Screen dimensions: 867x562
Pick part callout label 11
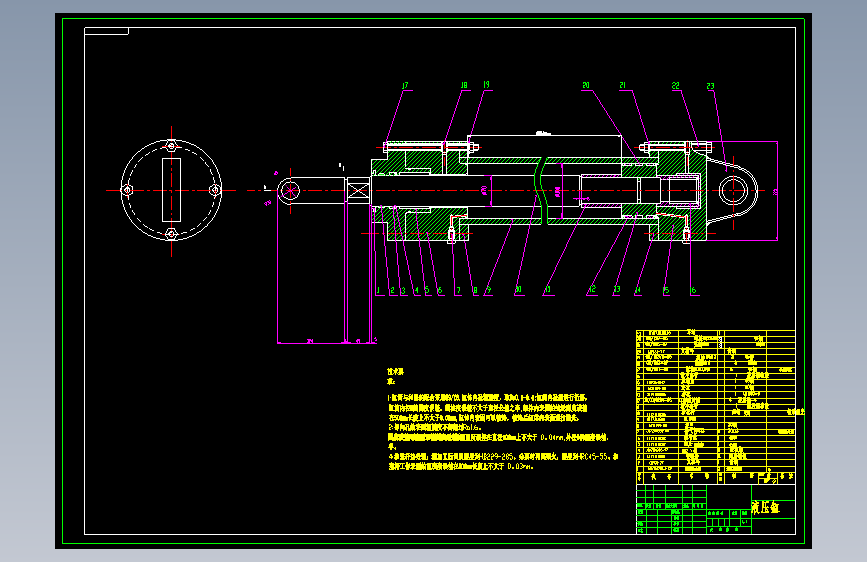click(547, 289)
